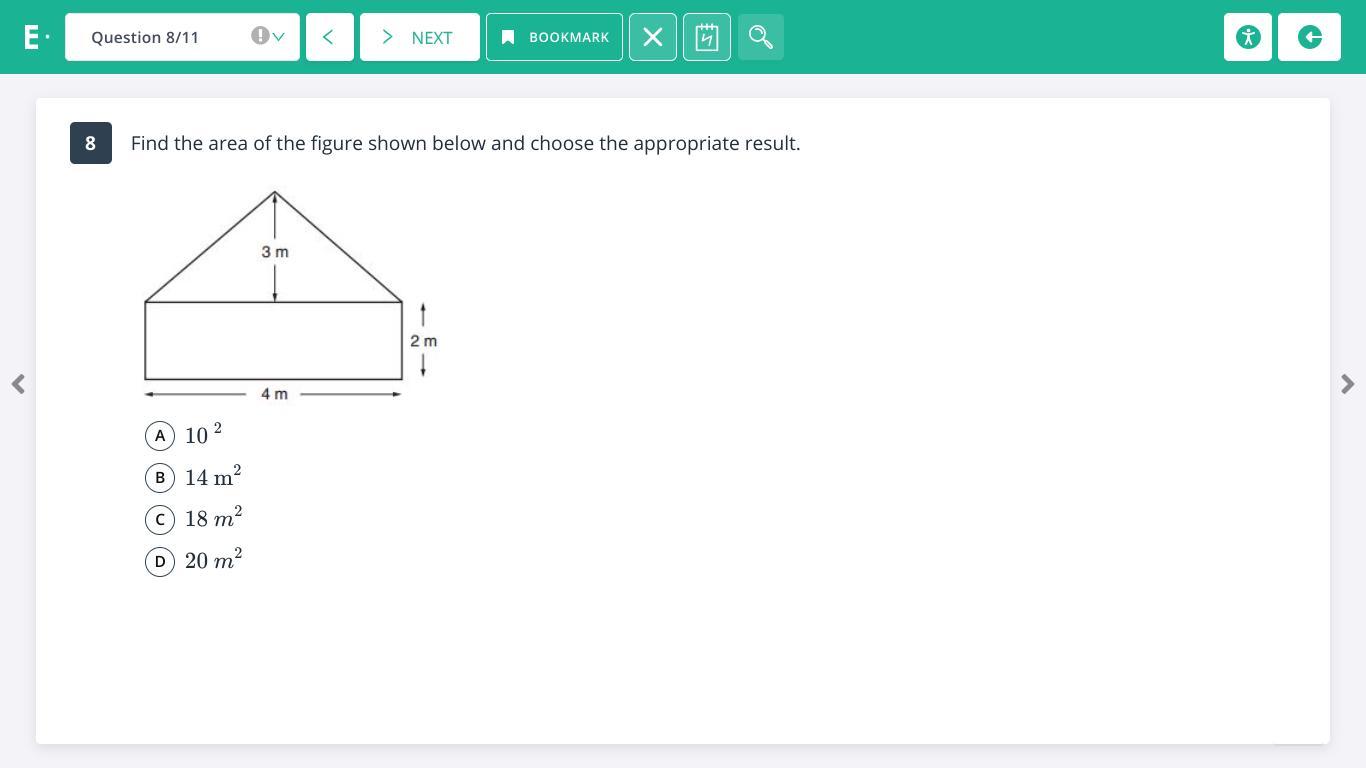The height and width of the screenshot is (768, 1366).
Task: Click right side page navigation arrow
Action: (x=1347, y=384)
